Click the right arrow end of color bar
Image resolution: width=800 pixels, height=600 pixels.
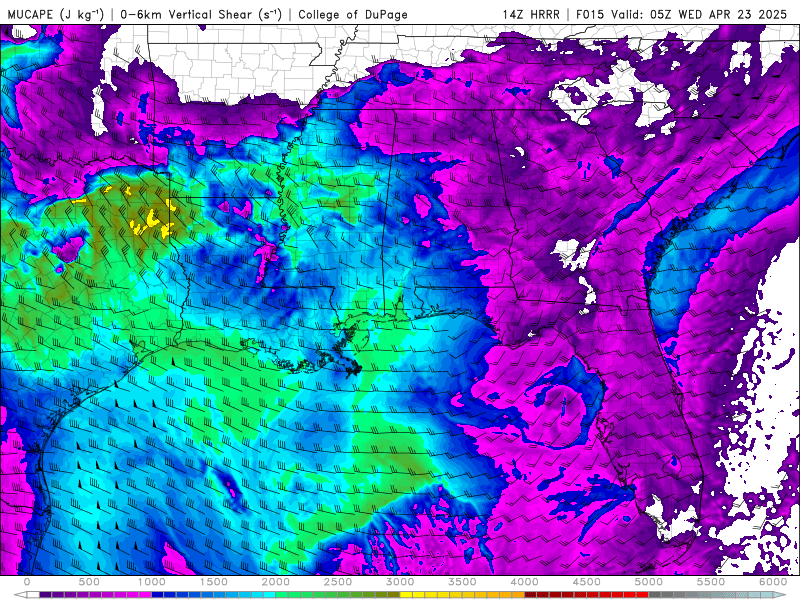(x=780, y=595)
